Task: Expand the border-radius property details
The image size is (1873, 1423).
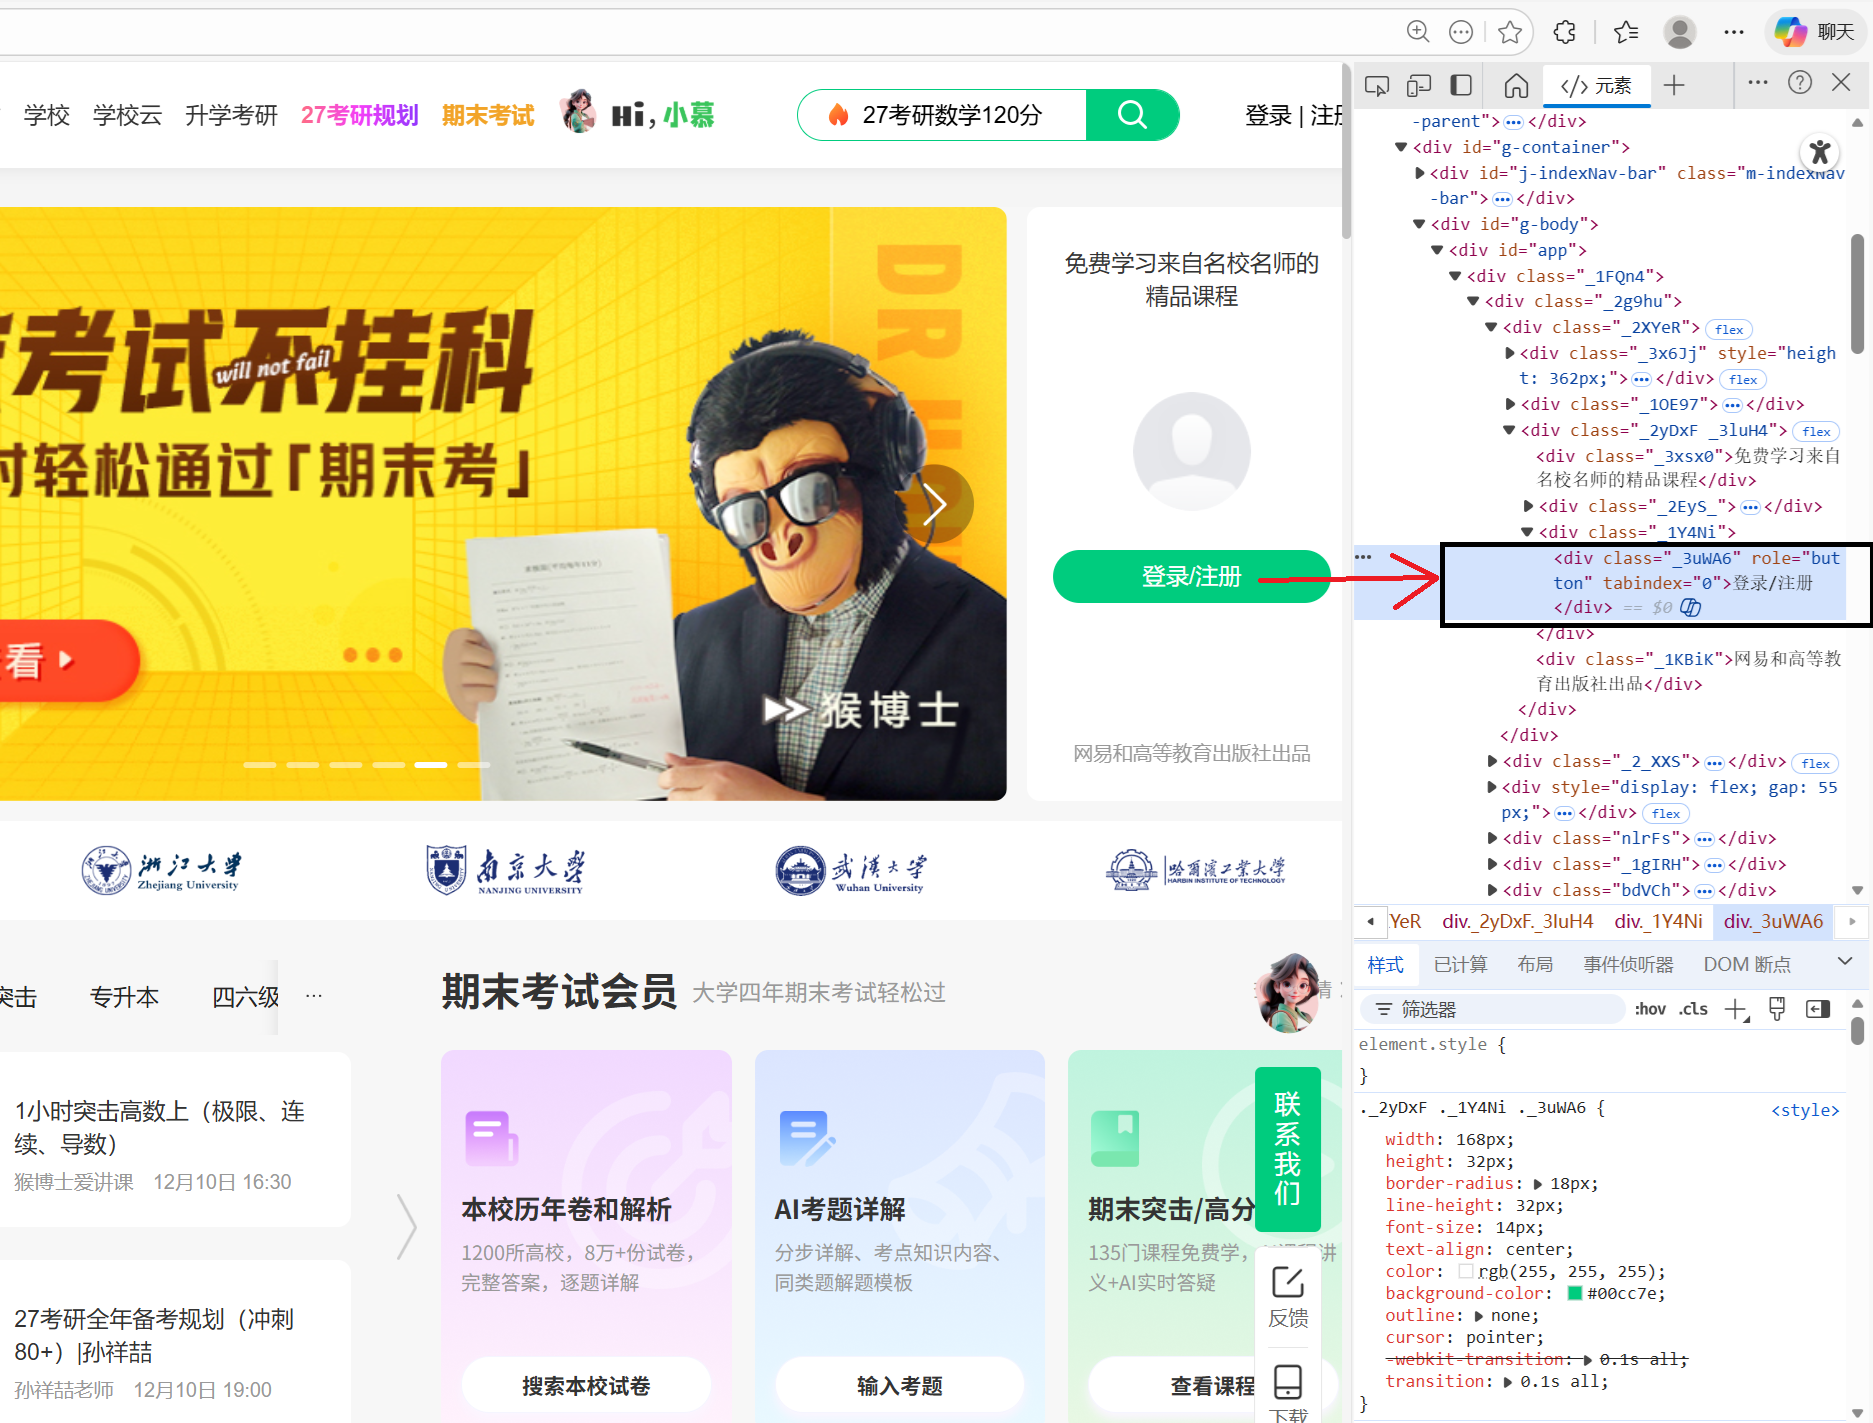Action: tap(1538, 1183)
